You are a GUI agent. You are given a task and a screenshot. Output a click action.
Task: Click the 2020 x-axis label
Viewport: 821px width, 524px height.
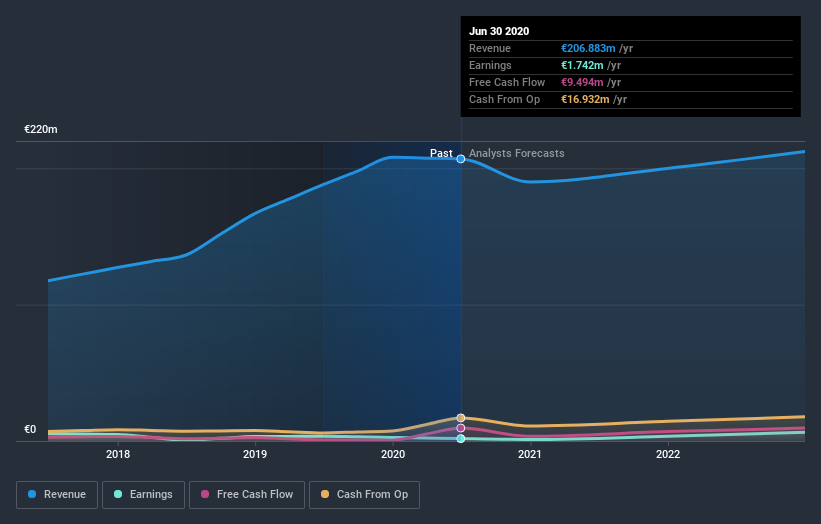click(393, 454)
